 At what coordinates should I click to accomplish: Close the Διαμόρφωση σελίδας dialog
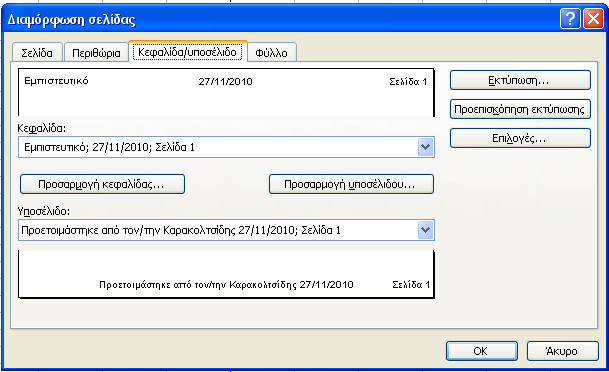[x=593, y=19]
